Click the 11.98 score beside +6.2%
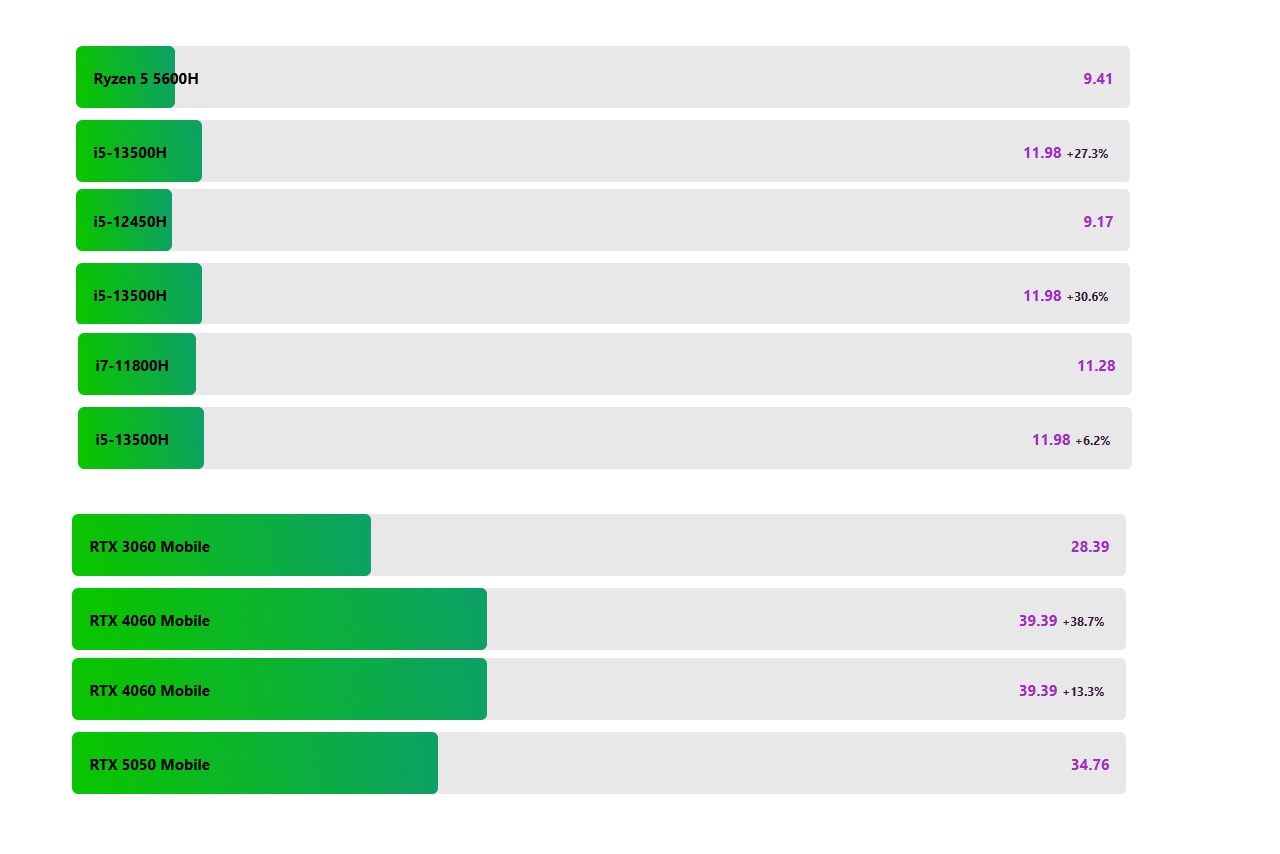Screen dimensions: 1280x854 point(1051,439)
